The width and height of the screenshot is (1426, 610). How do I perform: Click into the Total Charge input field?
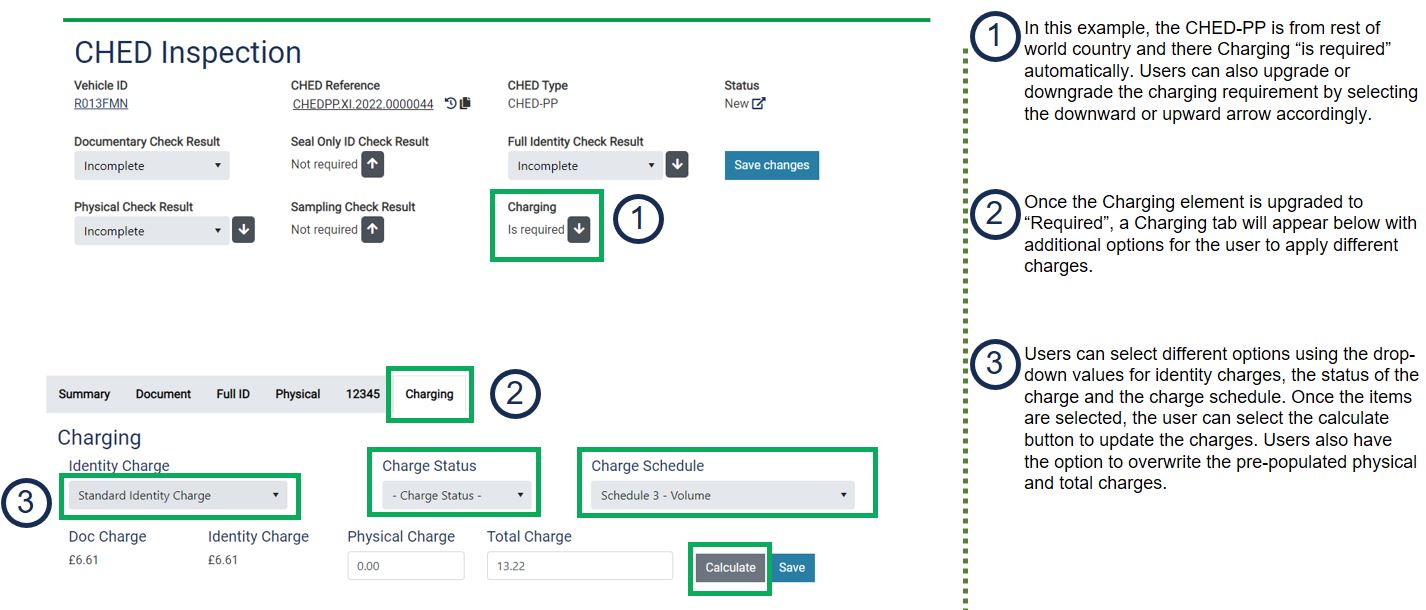[x=579, y=566]
